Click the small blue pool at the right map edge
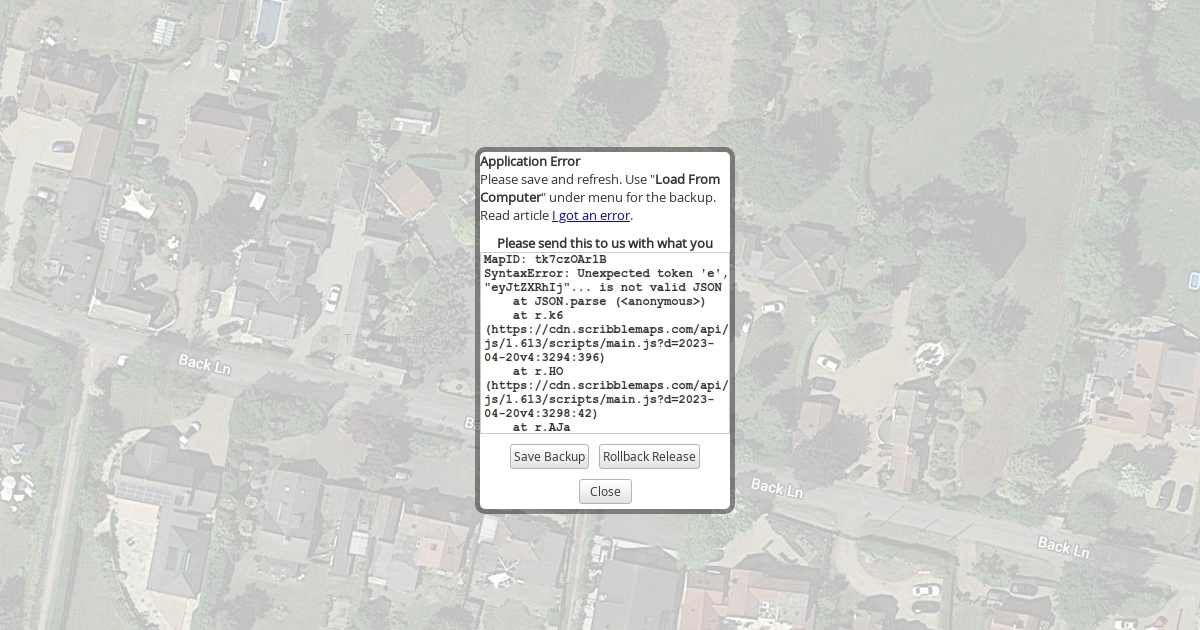Screen dimensions: 1200x630 point(1193,280)
